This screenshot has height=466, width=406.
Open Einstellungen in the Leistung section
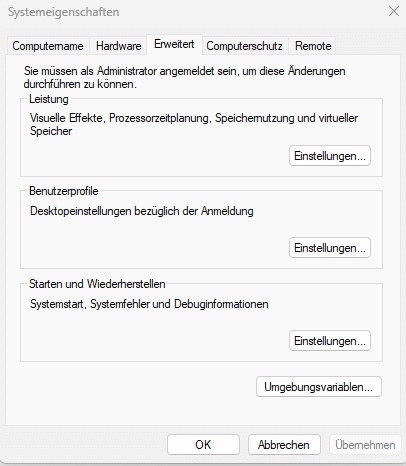pos(330,156)
